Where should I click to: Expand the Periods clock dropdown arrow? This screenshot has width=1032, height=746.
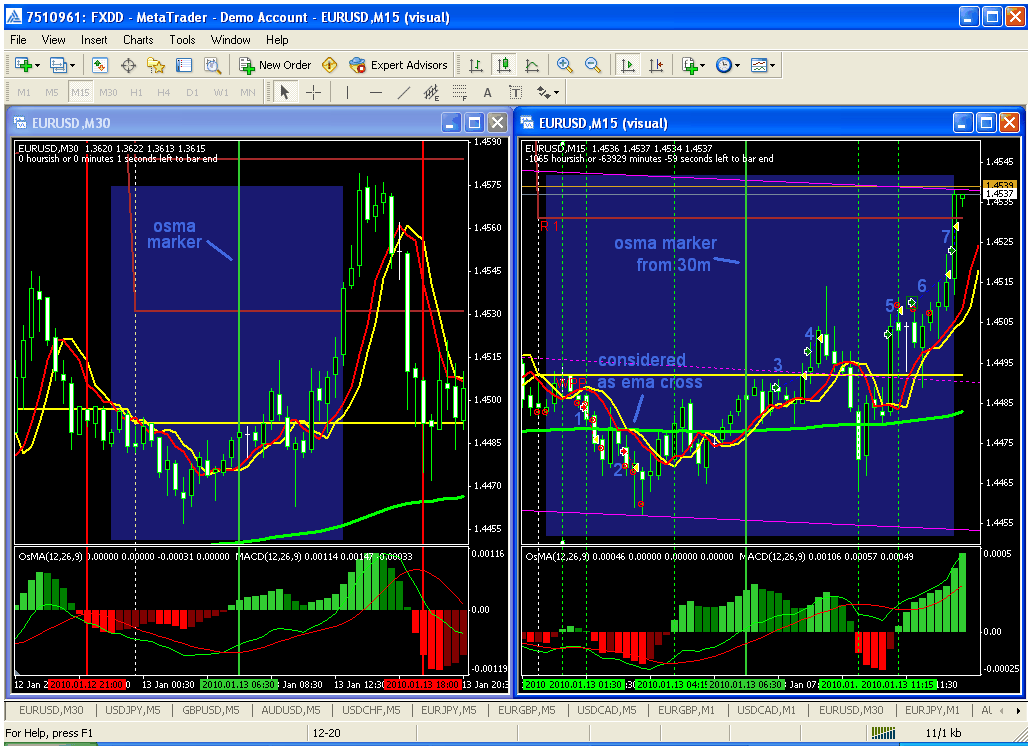click(738, 65)
